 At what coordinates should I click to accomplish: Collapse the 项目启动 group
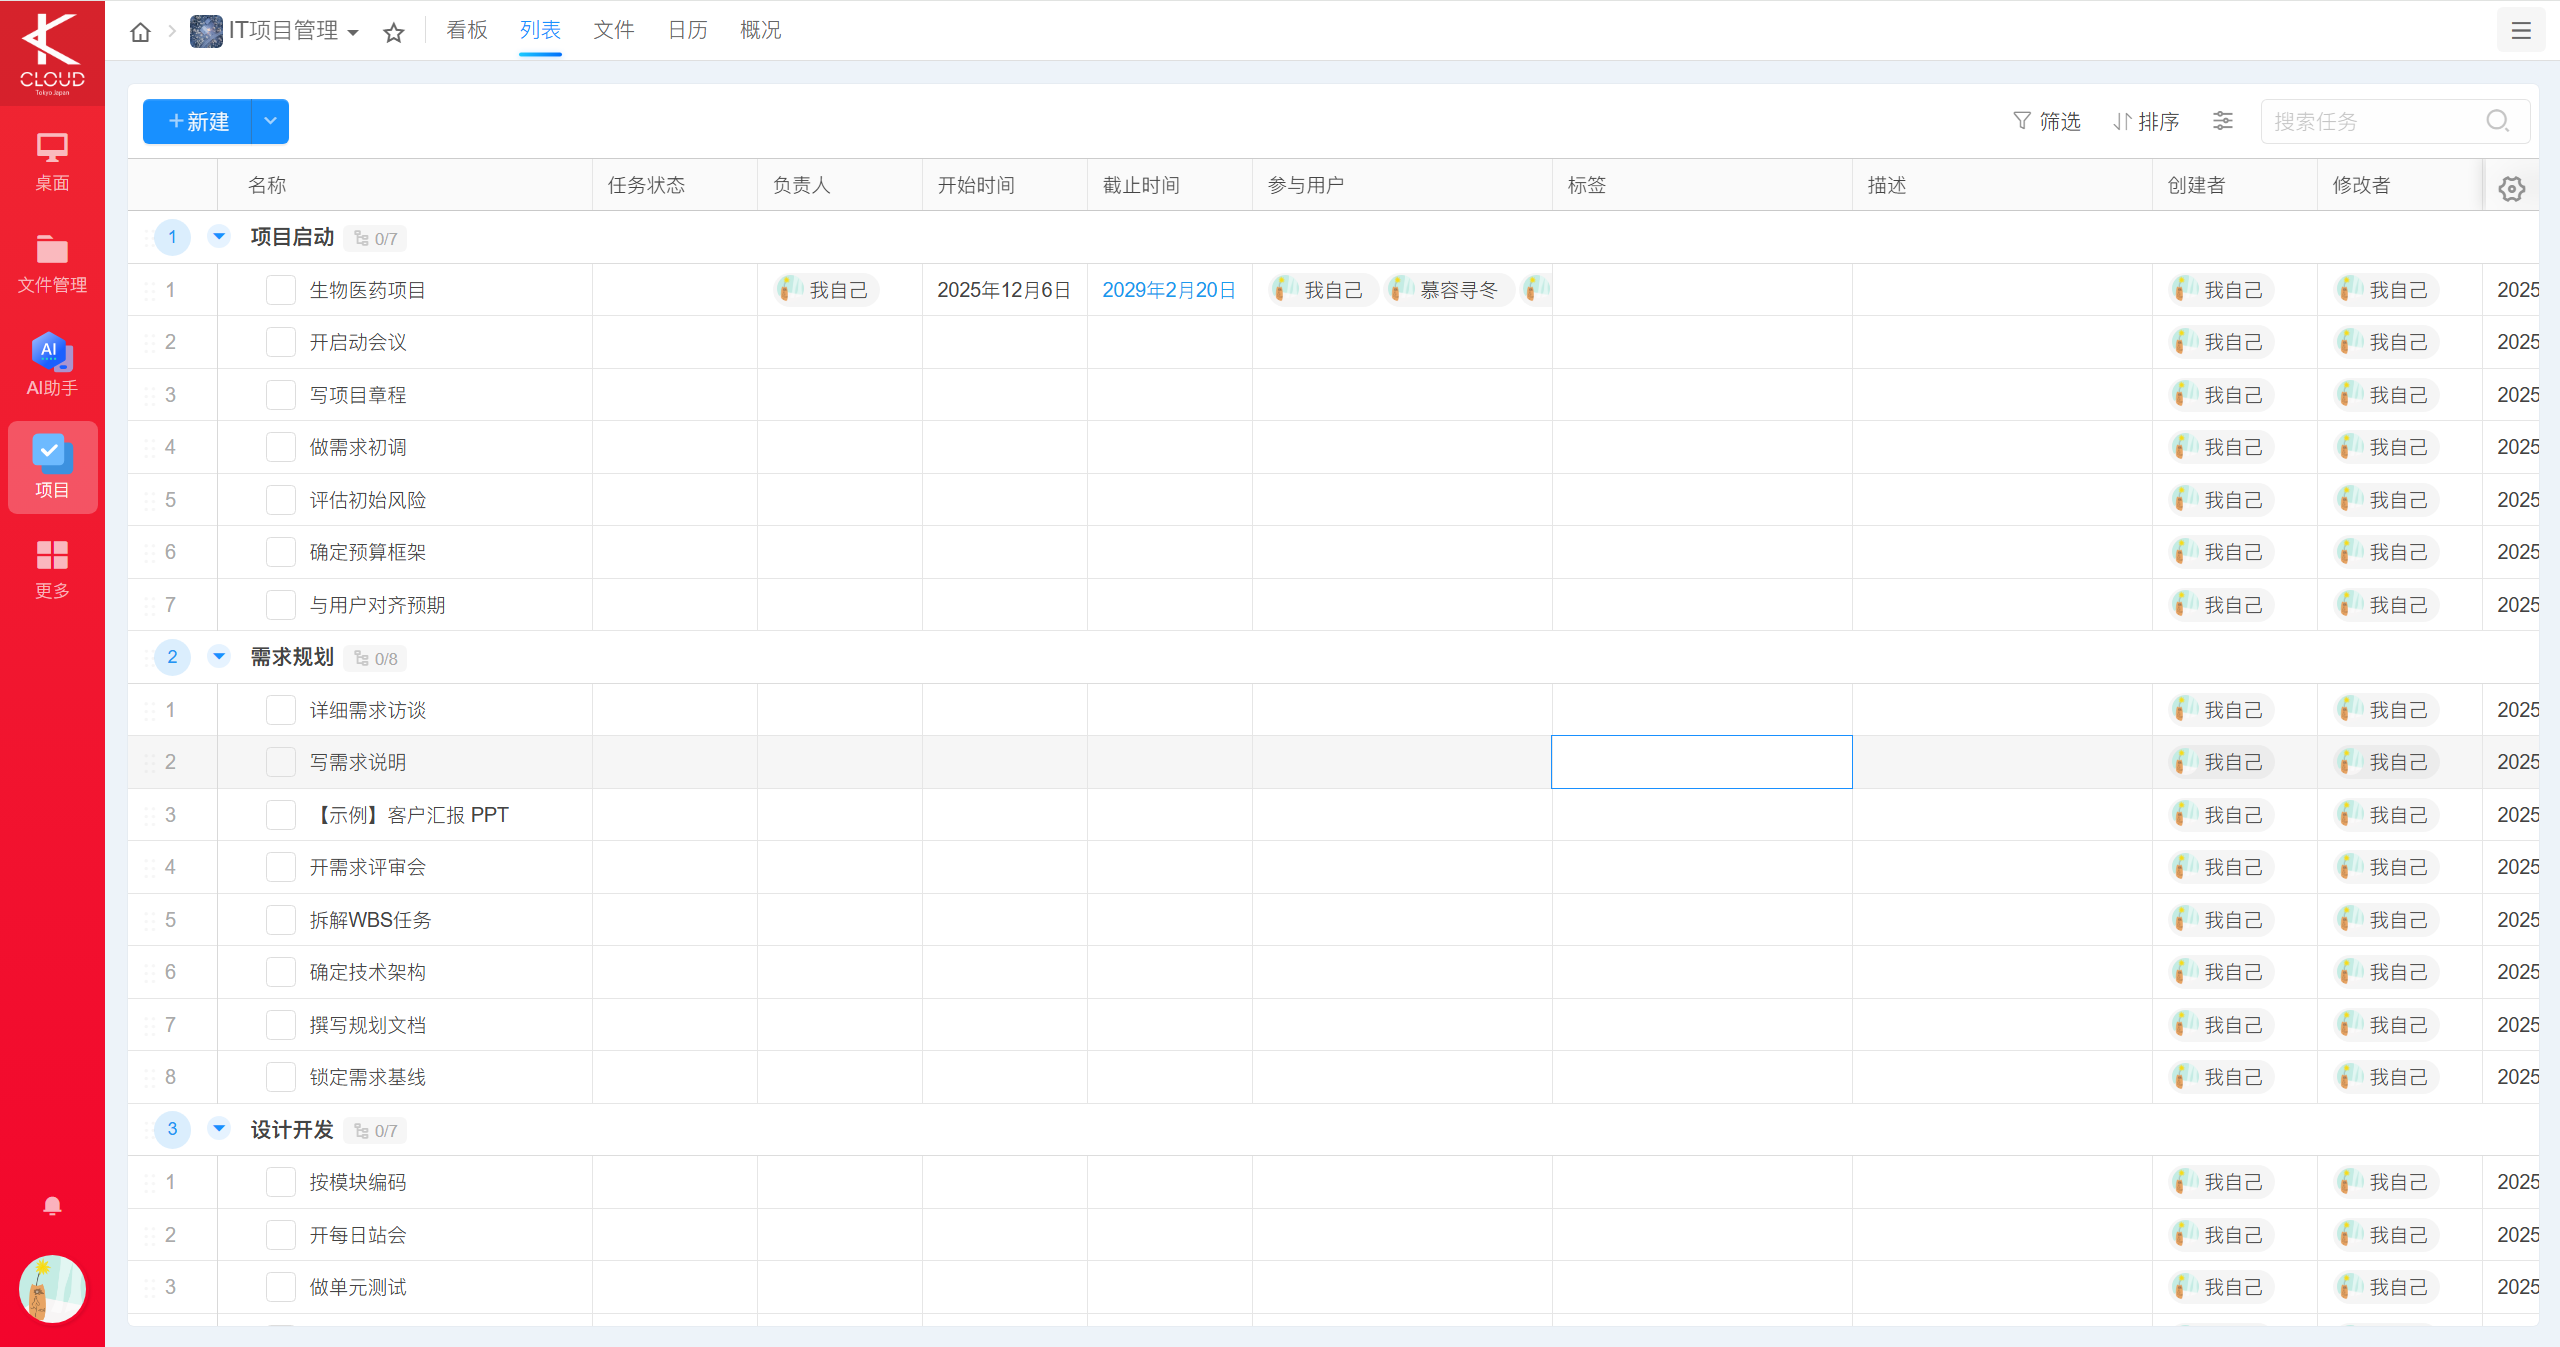(x=219, y=236)
